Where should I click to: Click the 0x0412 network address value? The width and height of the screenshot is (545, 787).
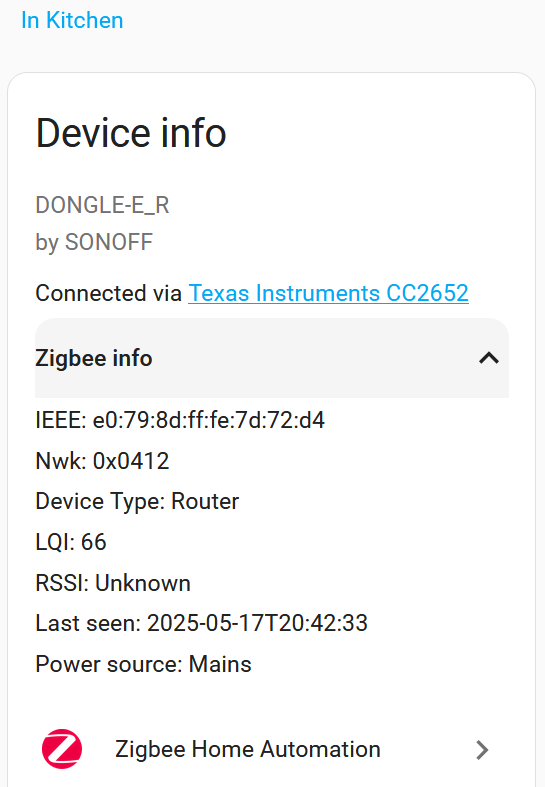131,461
